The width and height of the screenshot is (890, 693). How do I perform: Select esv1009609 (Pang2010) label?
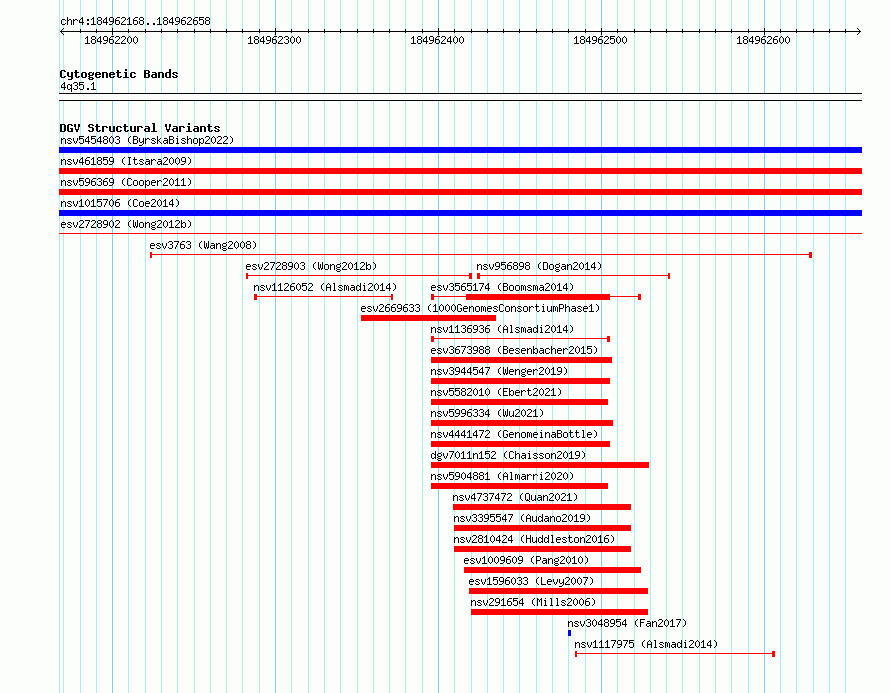pos(526,560)
